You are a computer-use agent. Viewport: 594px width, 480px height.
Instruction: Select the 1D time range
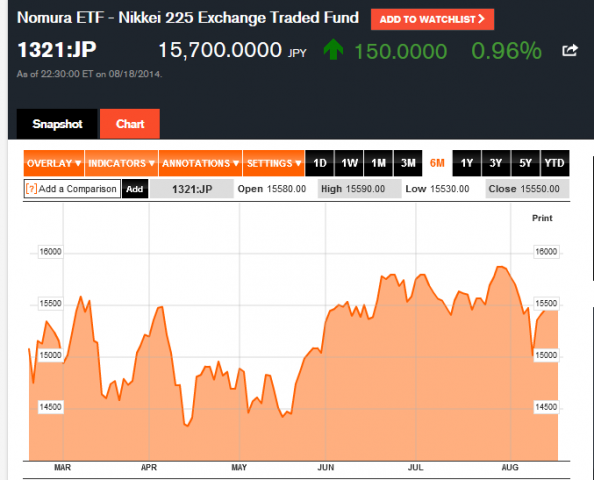point(320,163)
